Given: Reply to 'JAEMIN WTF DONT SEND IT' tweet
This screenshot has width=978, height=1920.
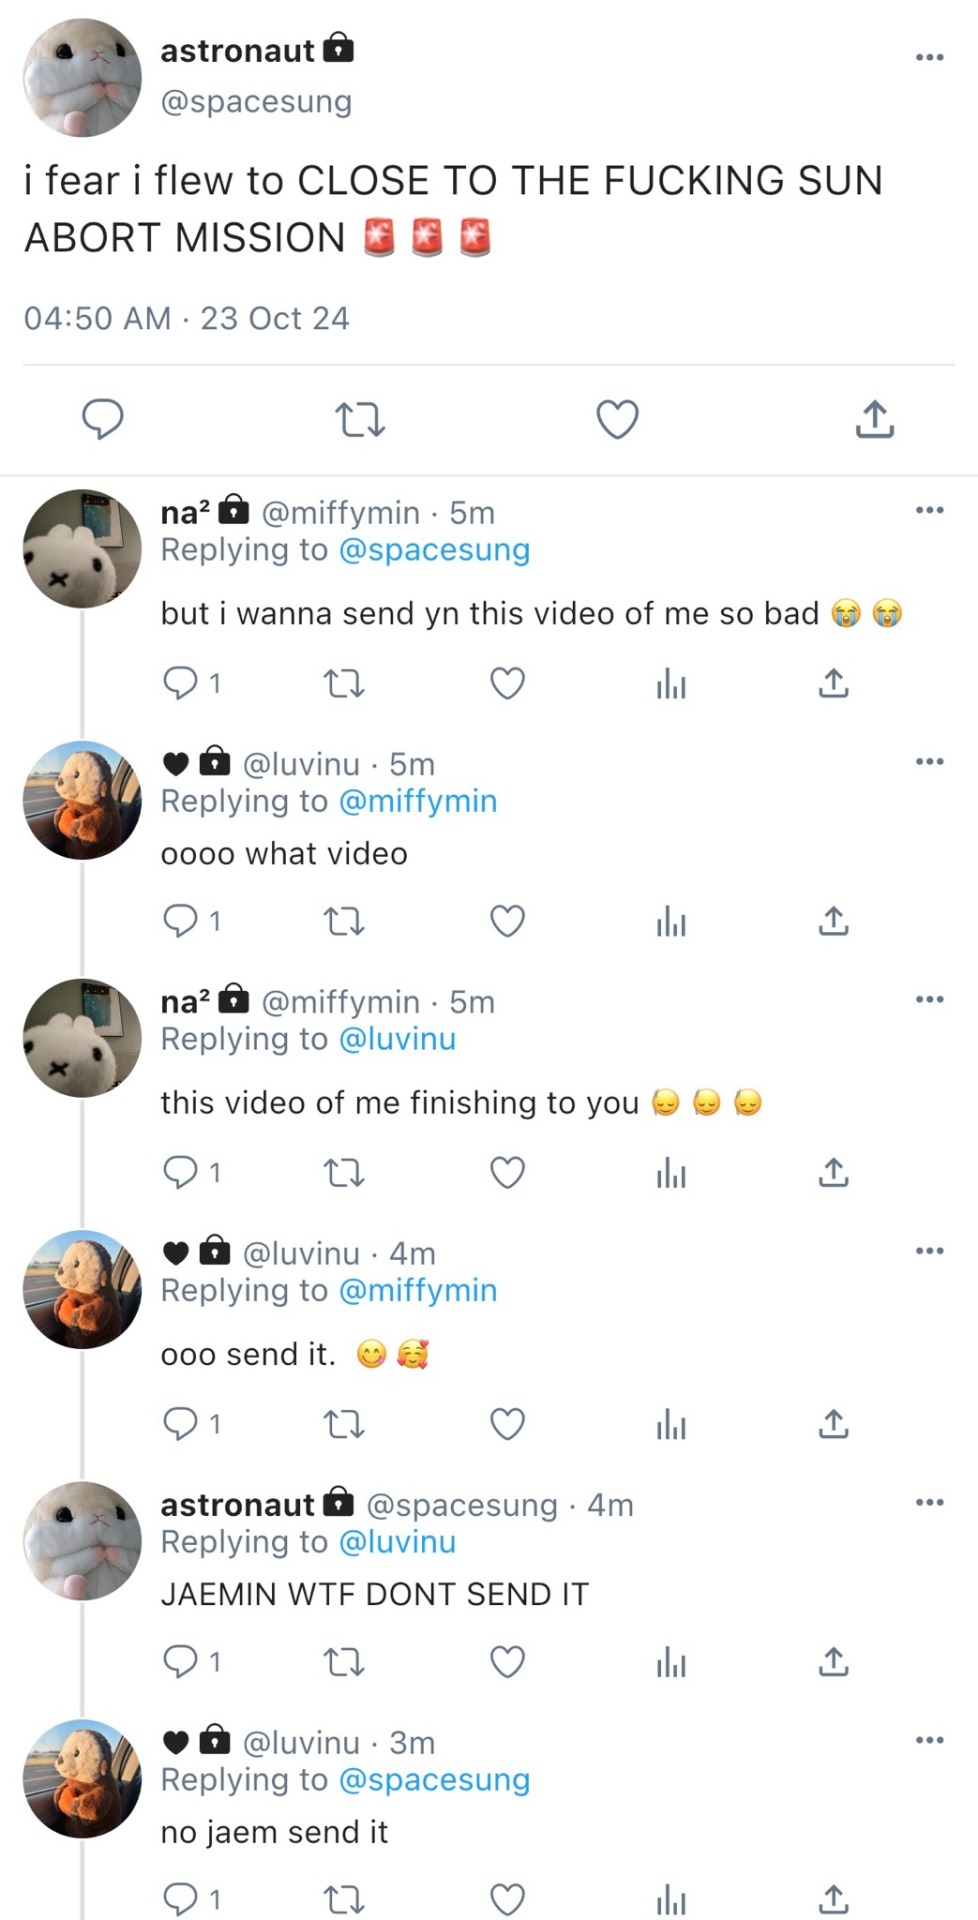Looking at the screenshot, I should (181, 1662).
